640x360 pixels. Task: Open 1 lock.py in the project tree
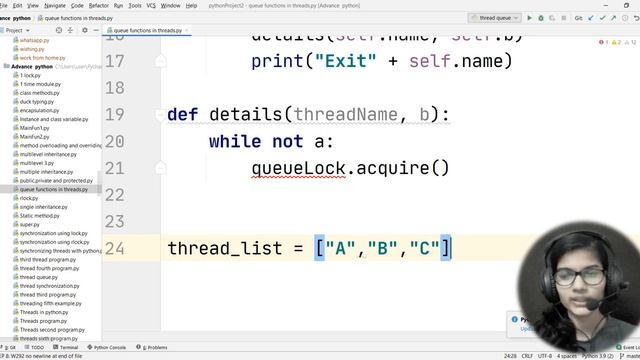27,76
